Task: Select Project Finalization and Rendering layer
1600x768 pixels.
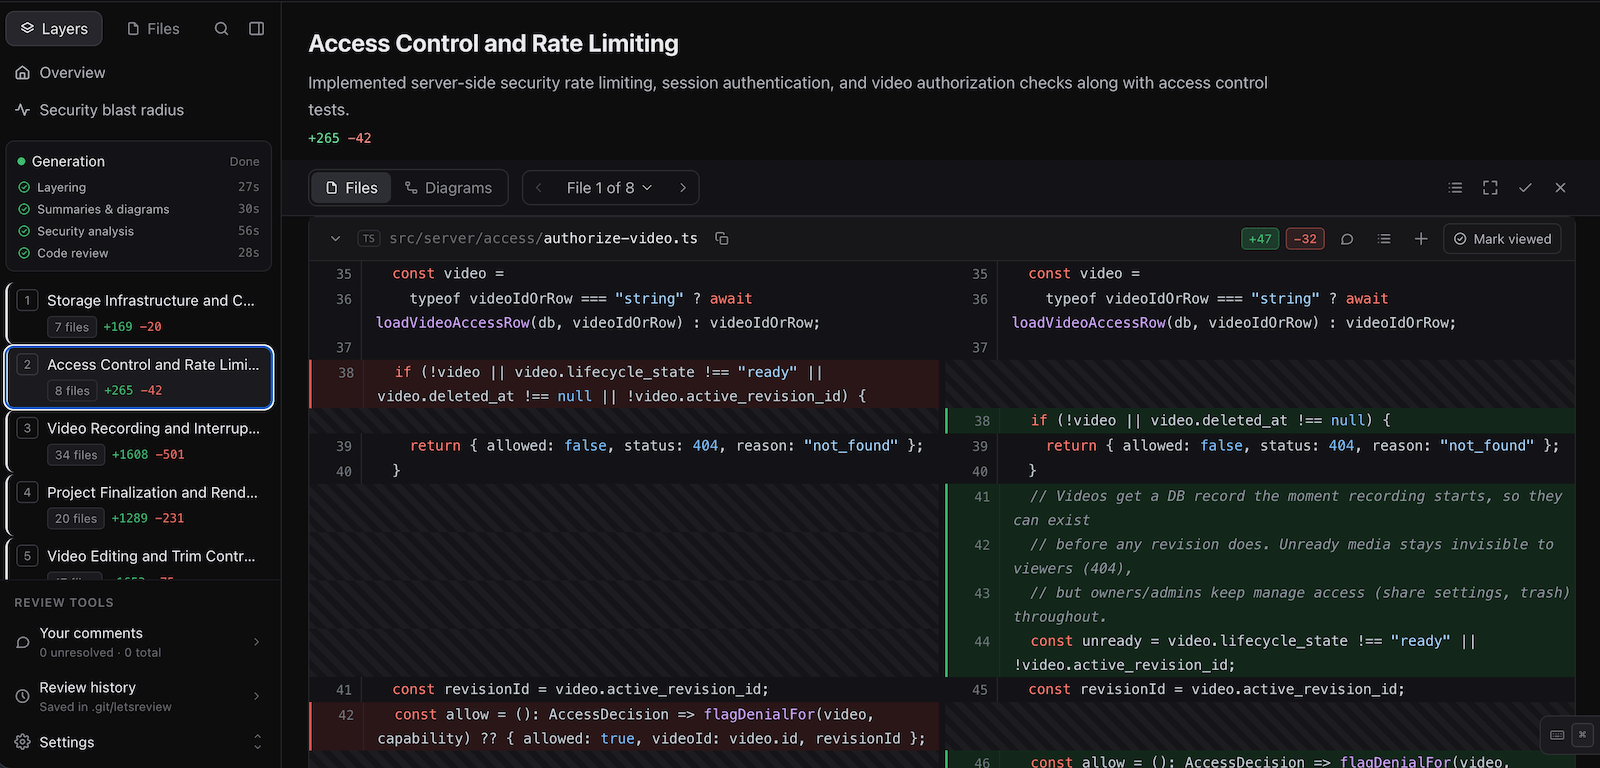Action: pos(139,505)
